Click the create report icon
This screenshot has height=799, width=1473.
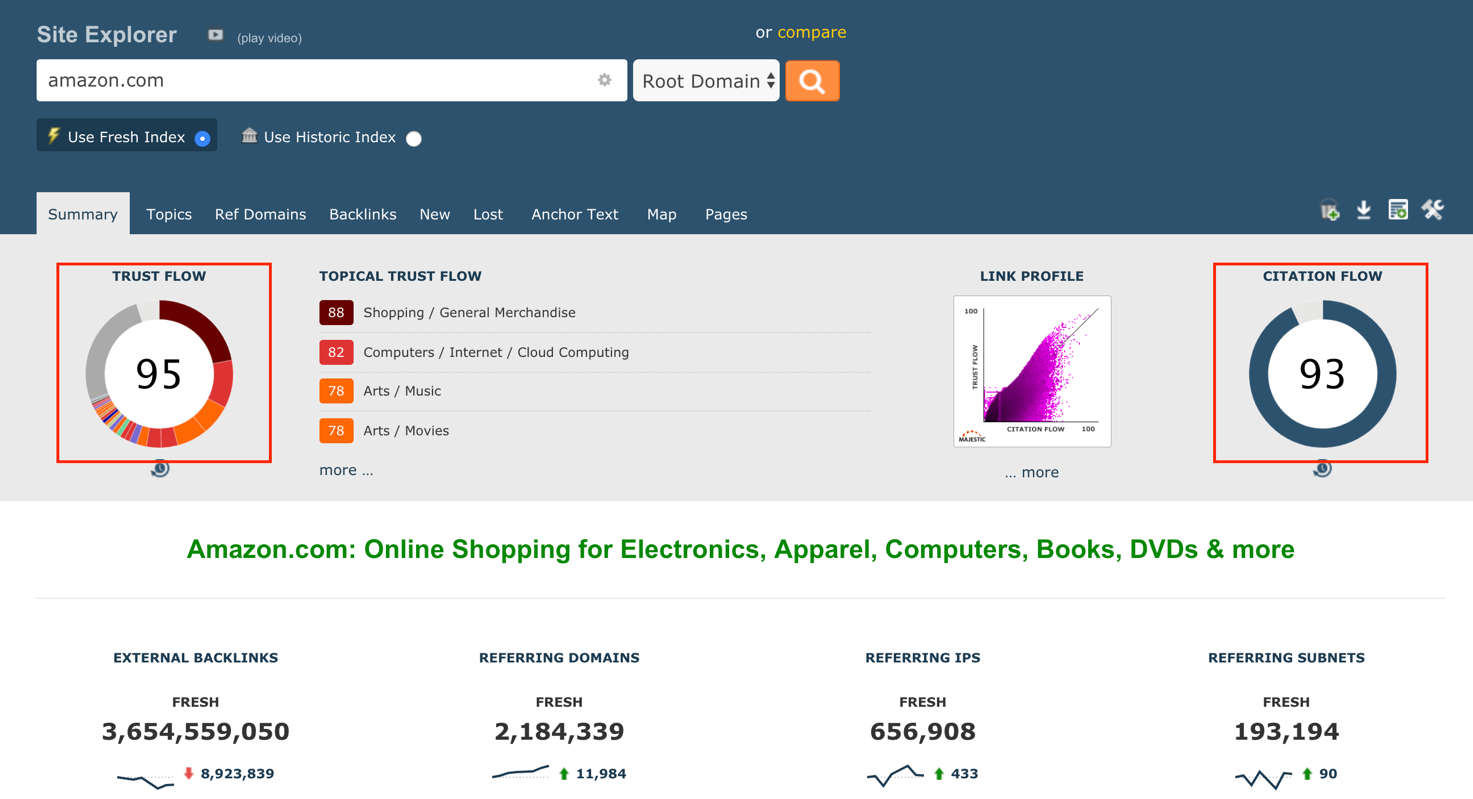(1398, 210)
